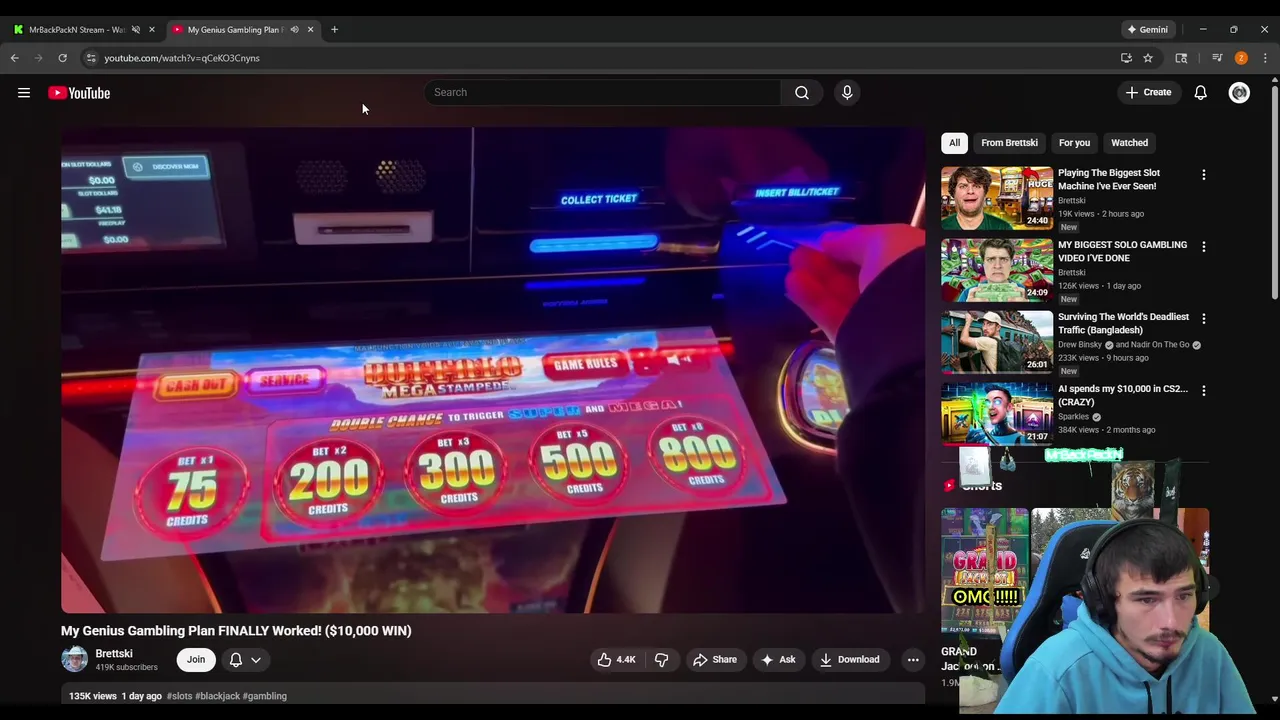
Task: Click the Download button
Action: click(849, 659)
